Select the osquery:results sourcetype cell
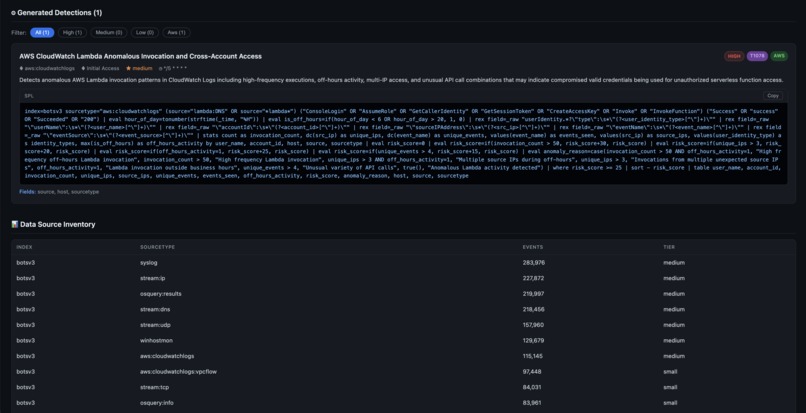 click(x=160, y=294)
